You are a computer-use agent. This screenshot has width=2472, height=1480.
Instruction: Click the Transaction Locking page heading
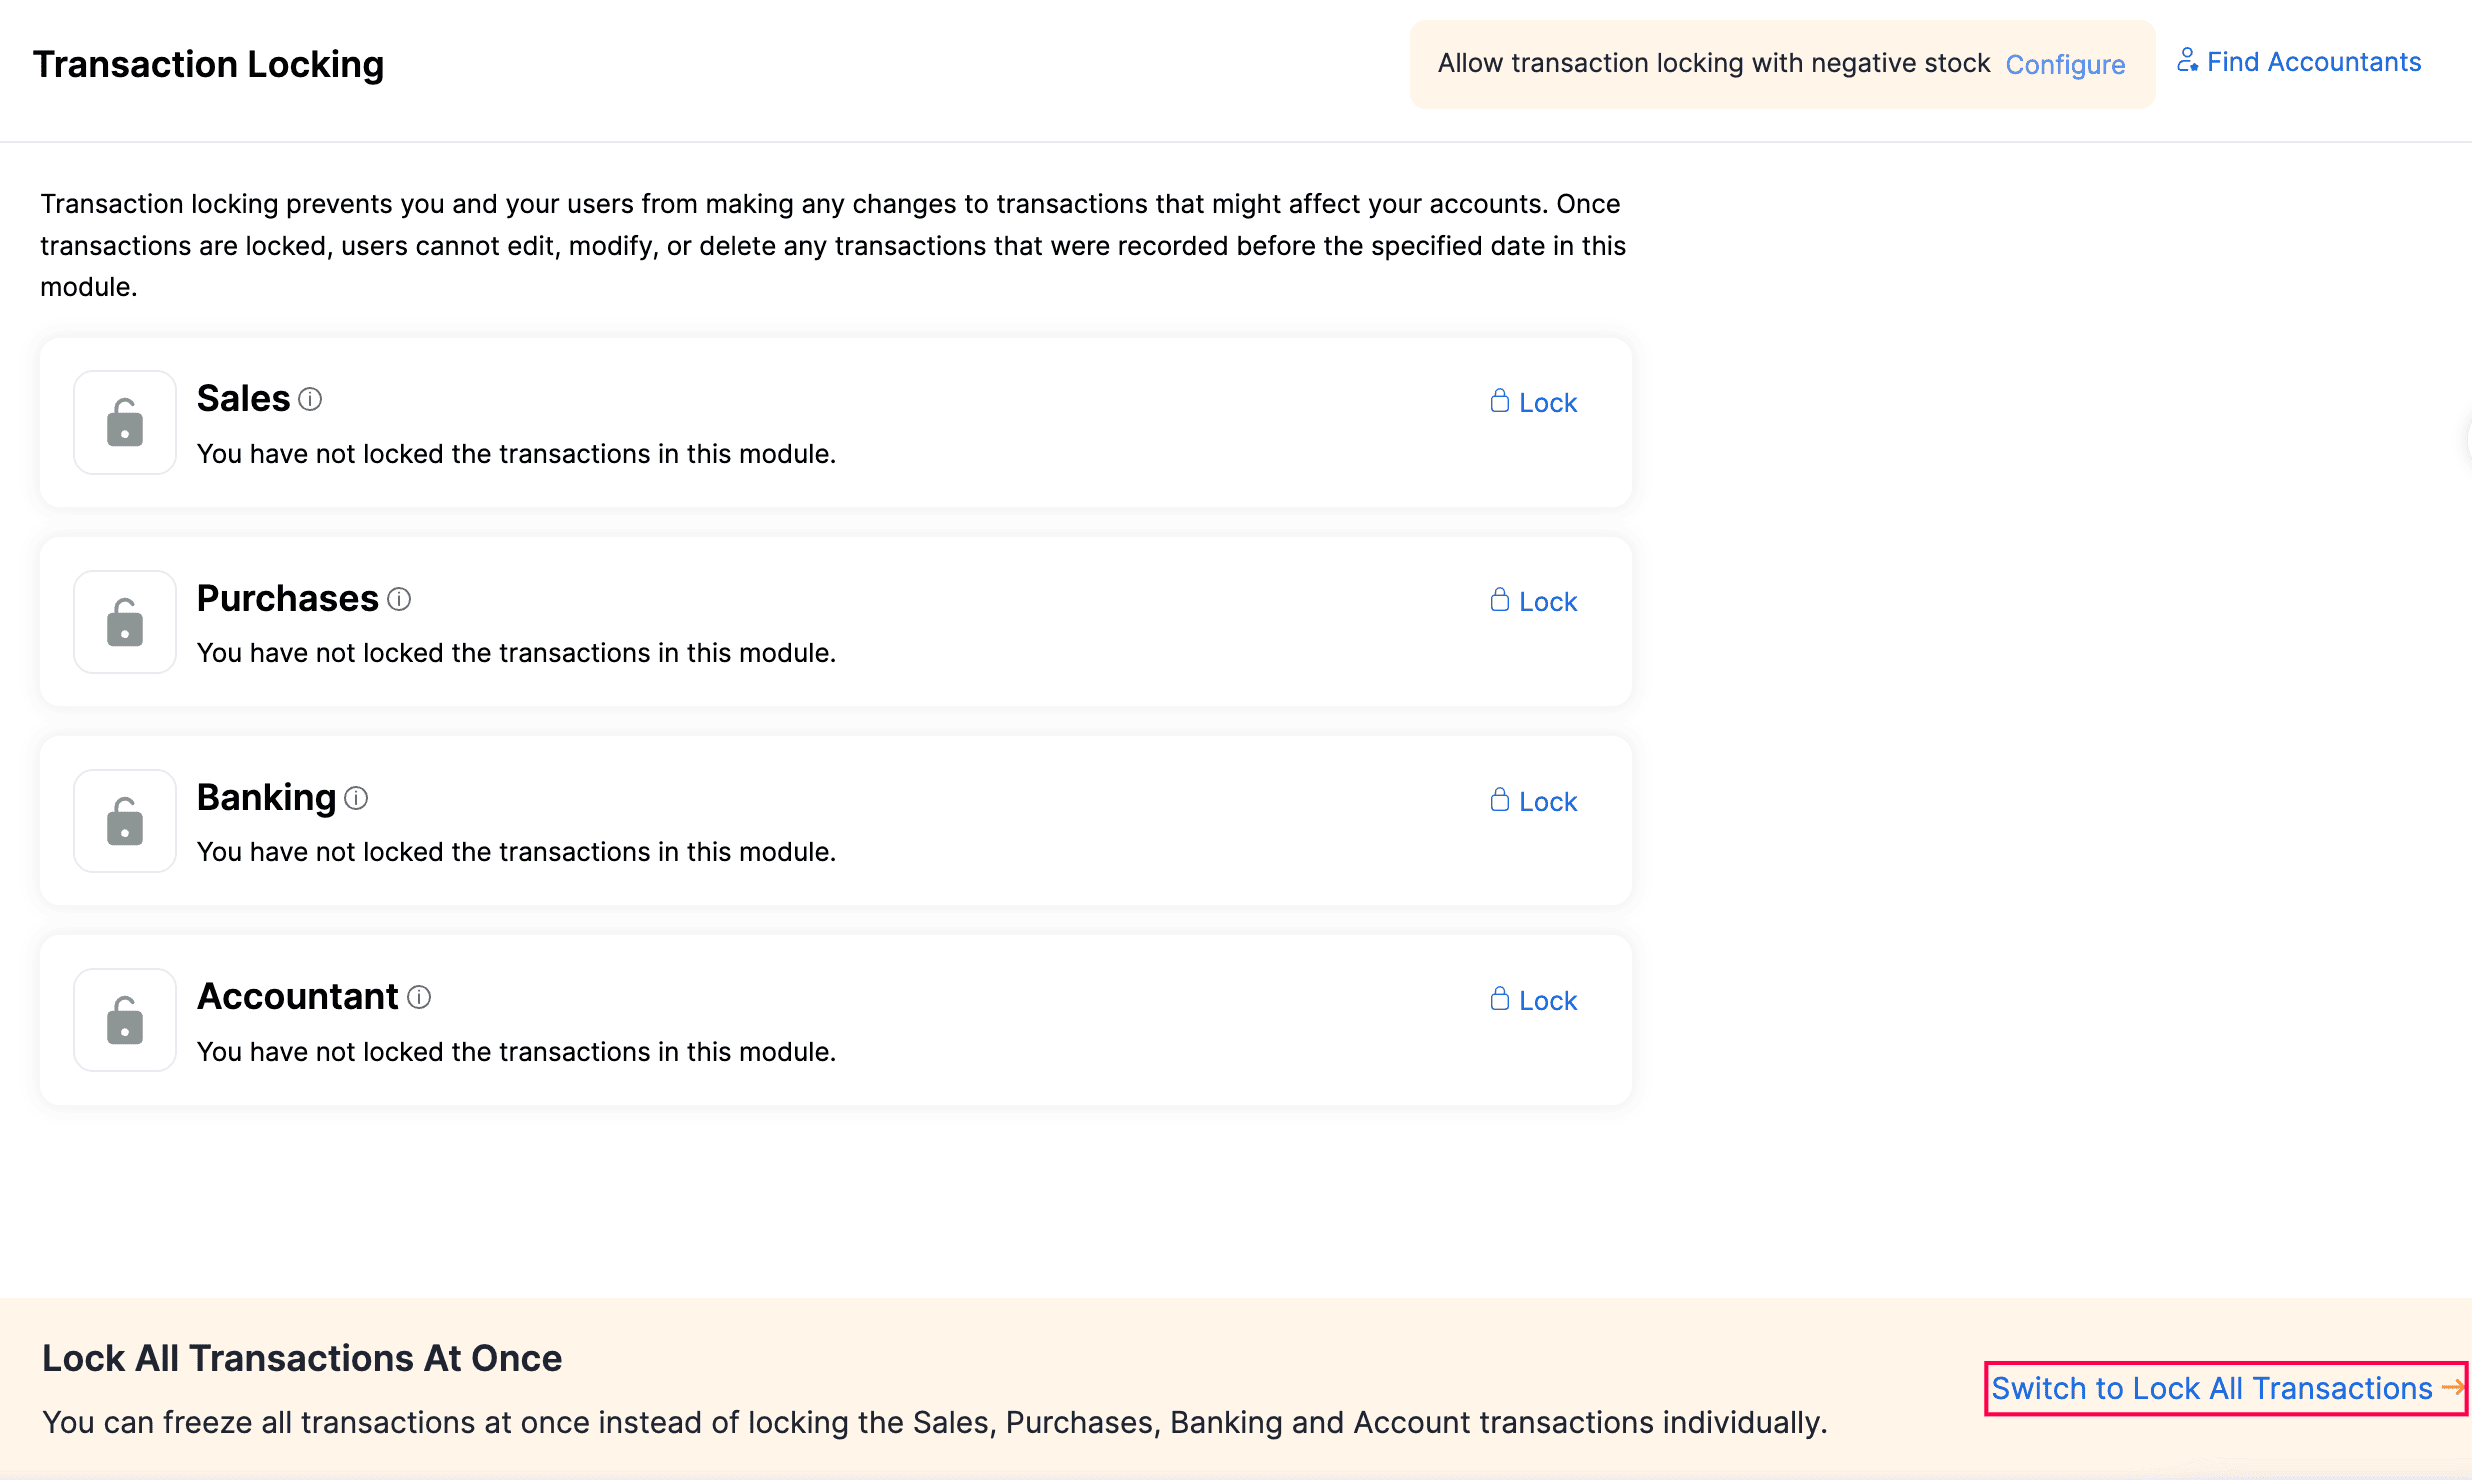[209, 64]
